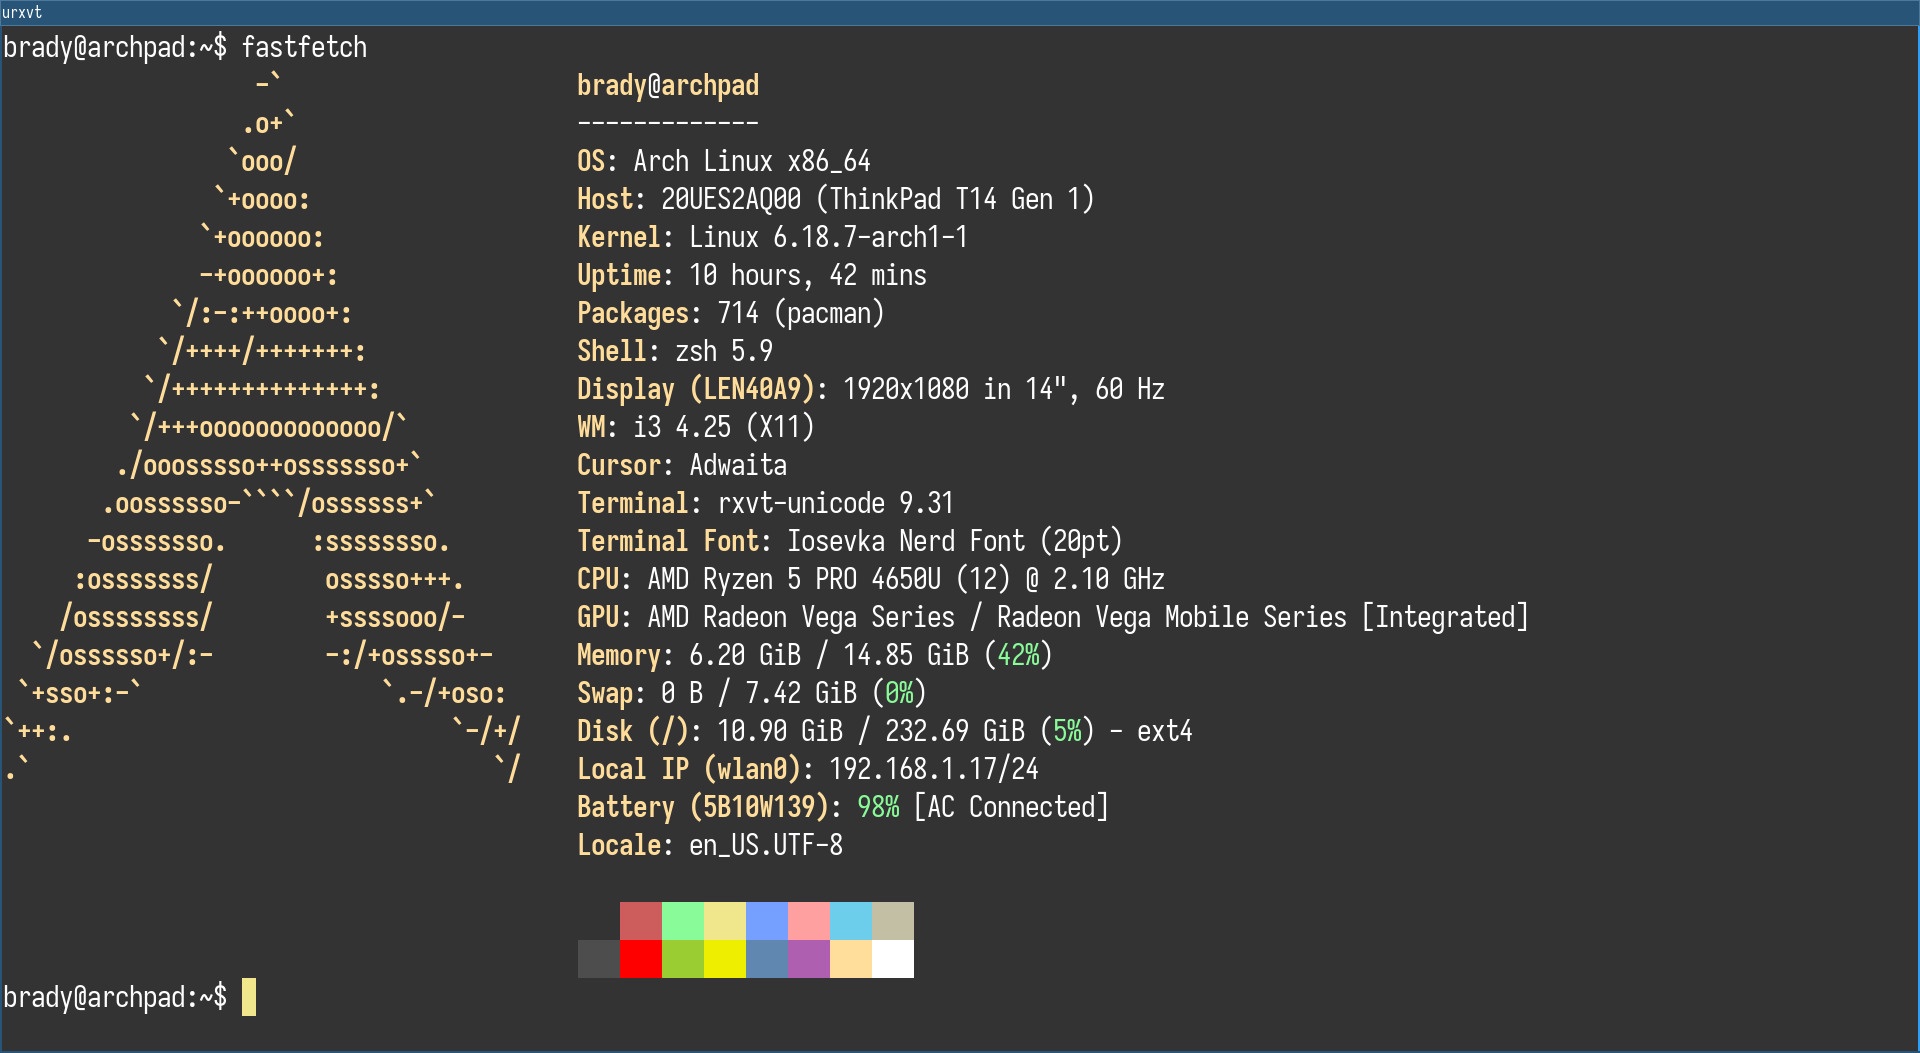Screen dimensions: 1920x1053
Task: Select the 'Local IP (wlan0)' label
Action: click(689, 769)
